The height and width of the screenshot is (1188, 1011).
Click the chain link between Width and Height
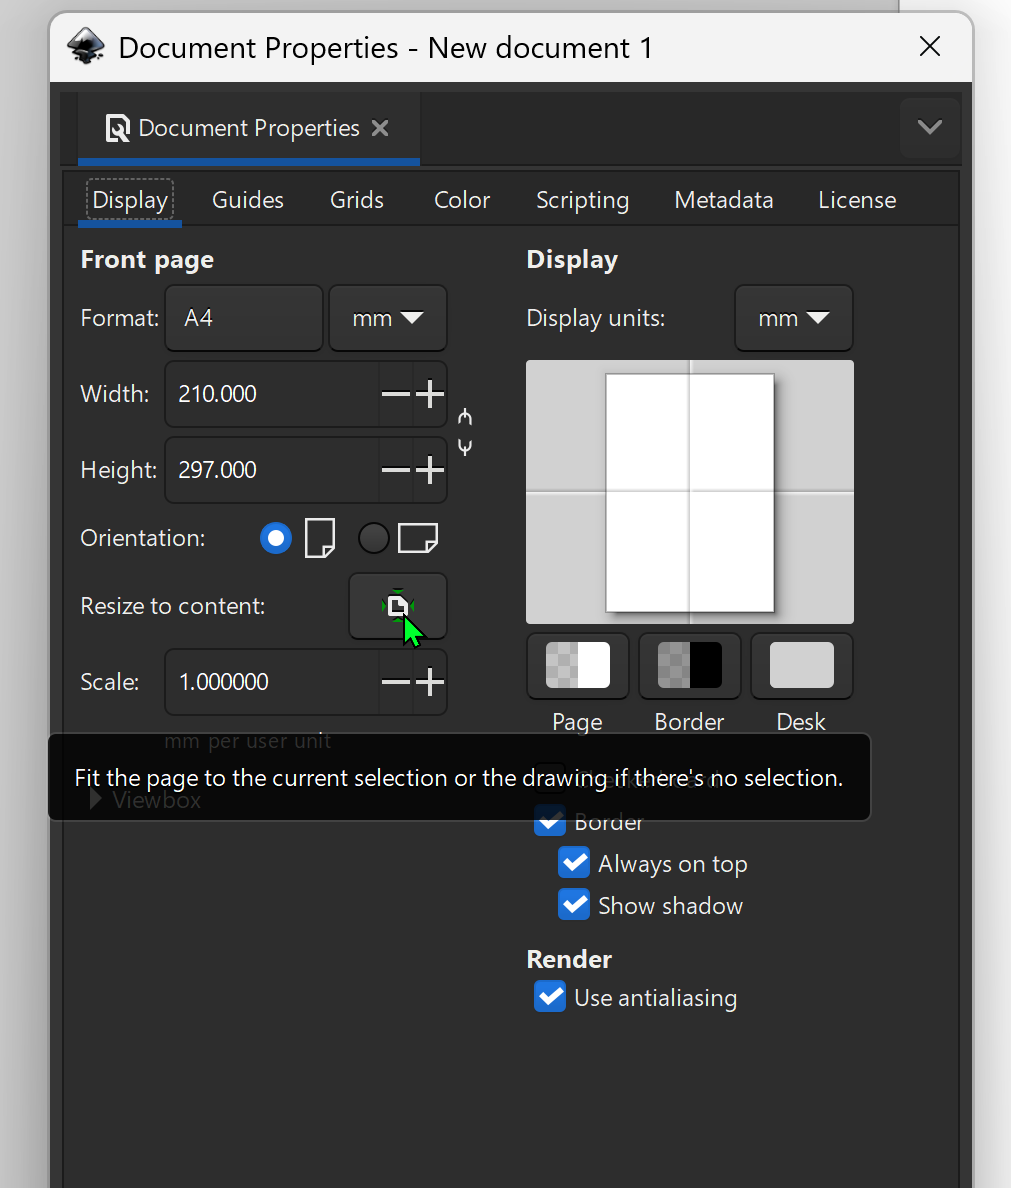pyautogui.click(x=464, y=431)
